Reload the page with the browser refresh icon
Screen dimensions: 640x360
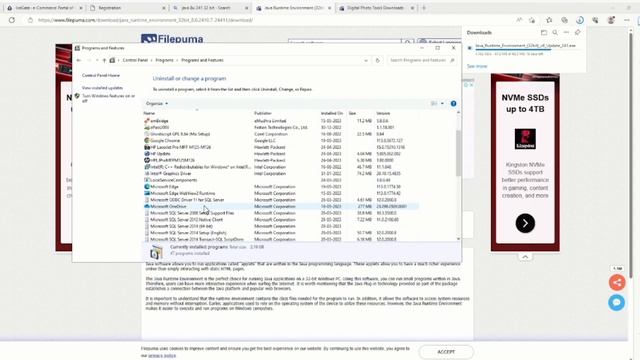coord(12,20)
